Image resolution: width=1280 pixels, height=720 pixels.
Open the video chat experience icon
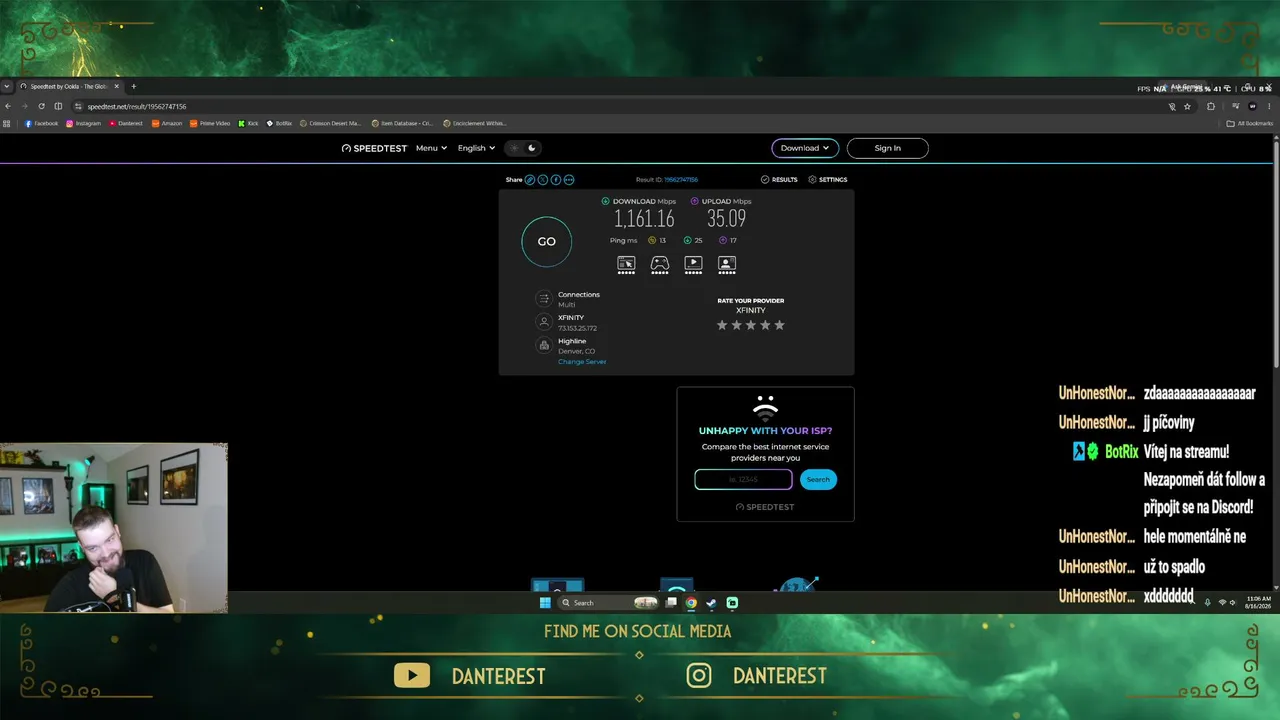(727, 264)
